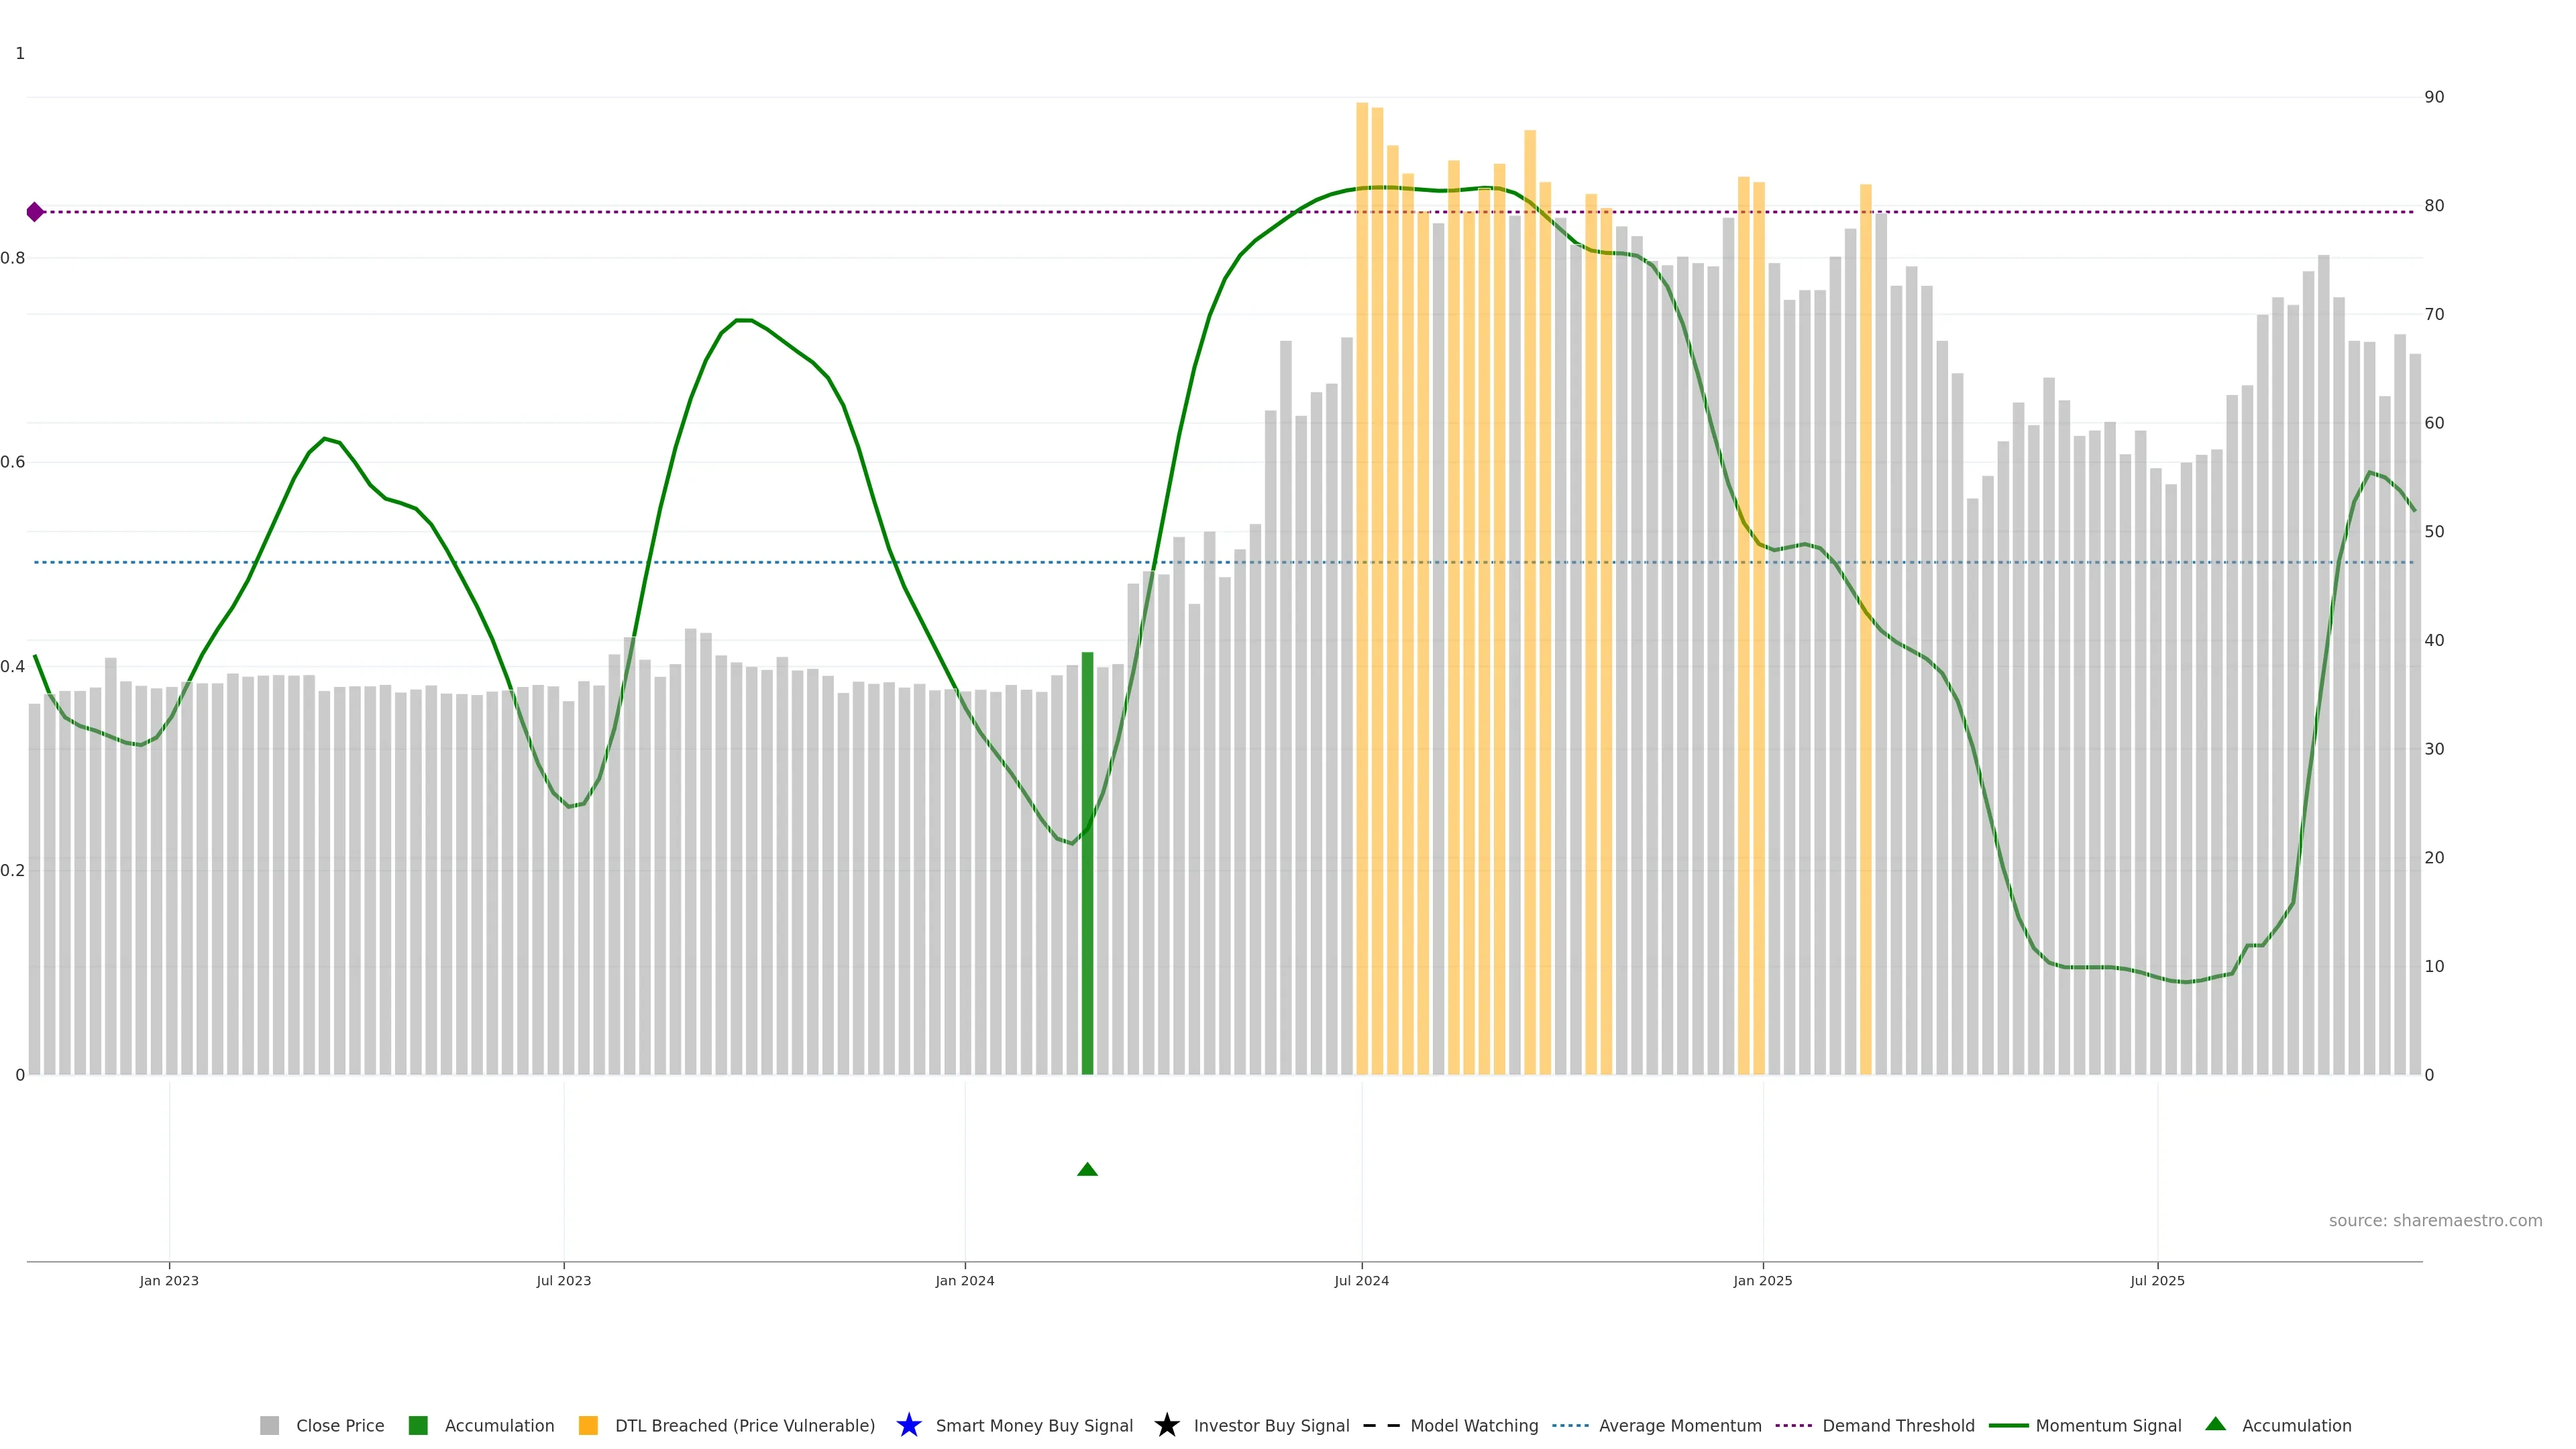Click the green triangle accumulation marker below chart
Image resolution: width=2576 pixels, height=1449 pixels.
point(1087,1169)
